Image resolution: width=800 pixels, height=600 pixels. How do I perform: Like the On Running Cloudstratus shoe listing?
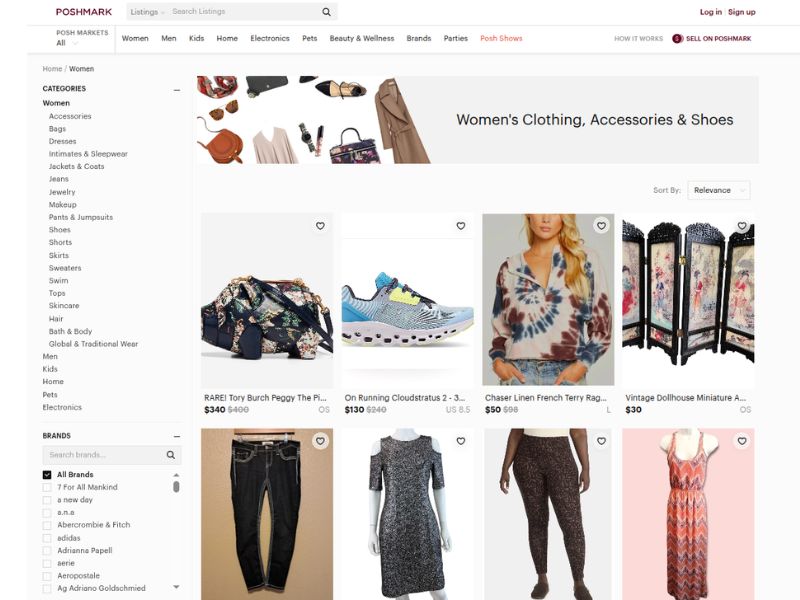[461, 226]
